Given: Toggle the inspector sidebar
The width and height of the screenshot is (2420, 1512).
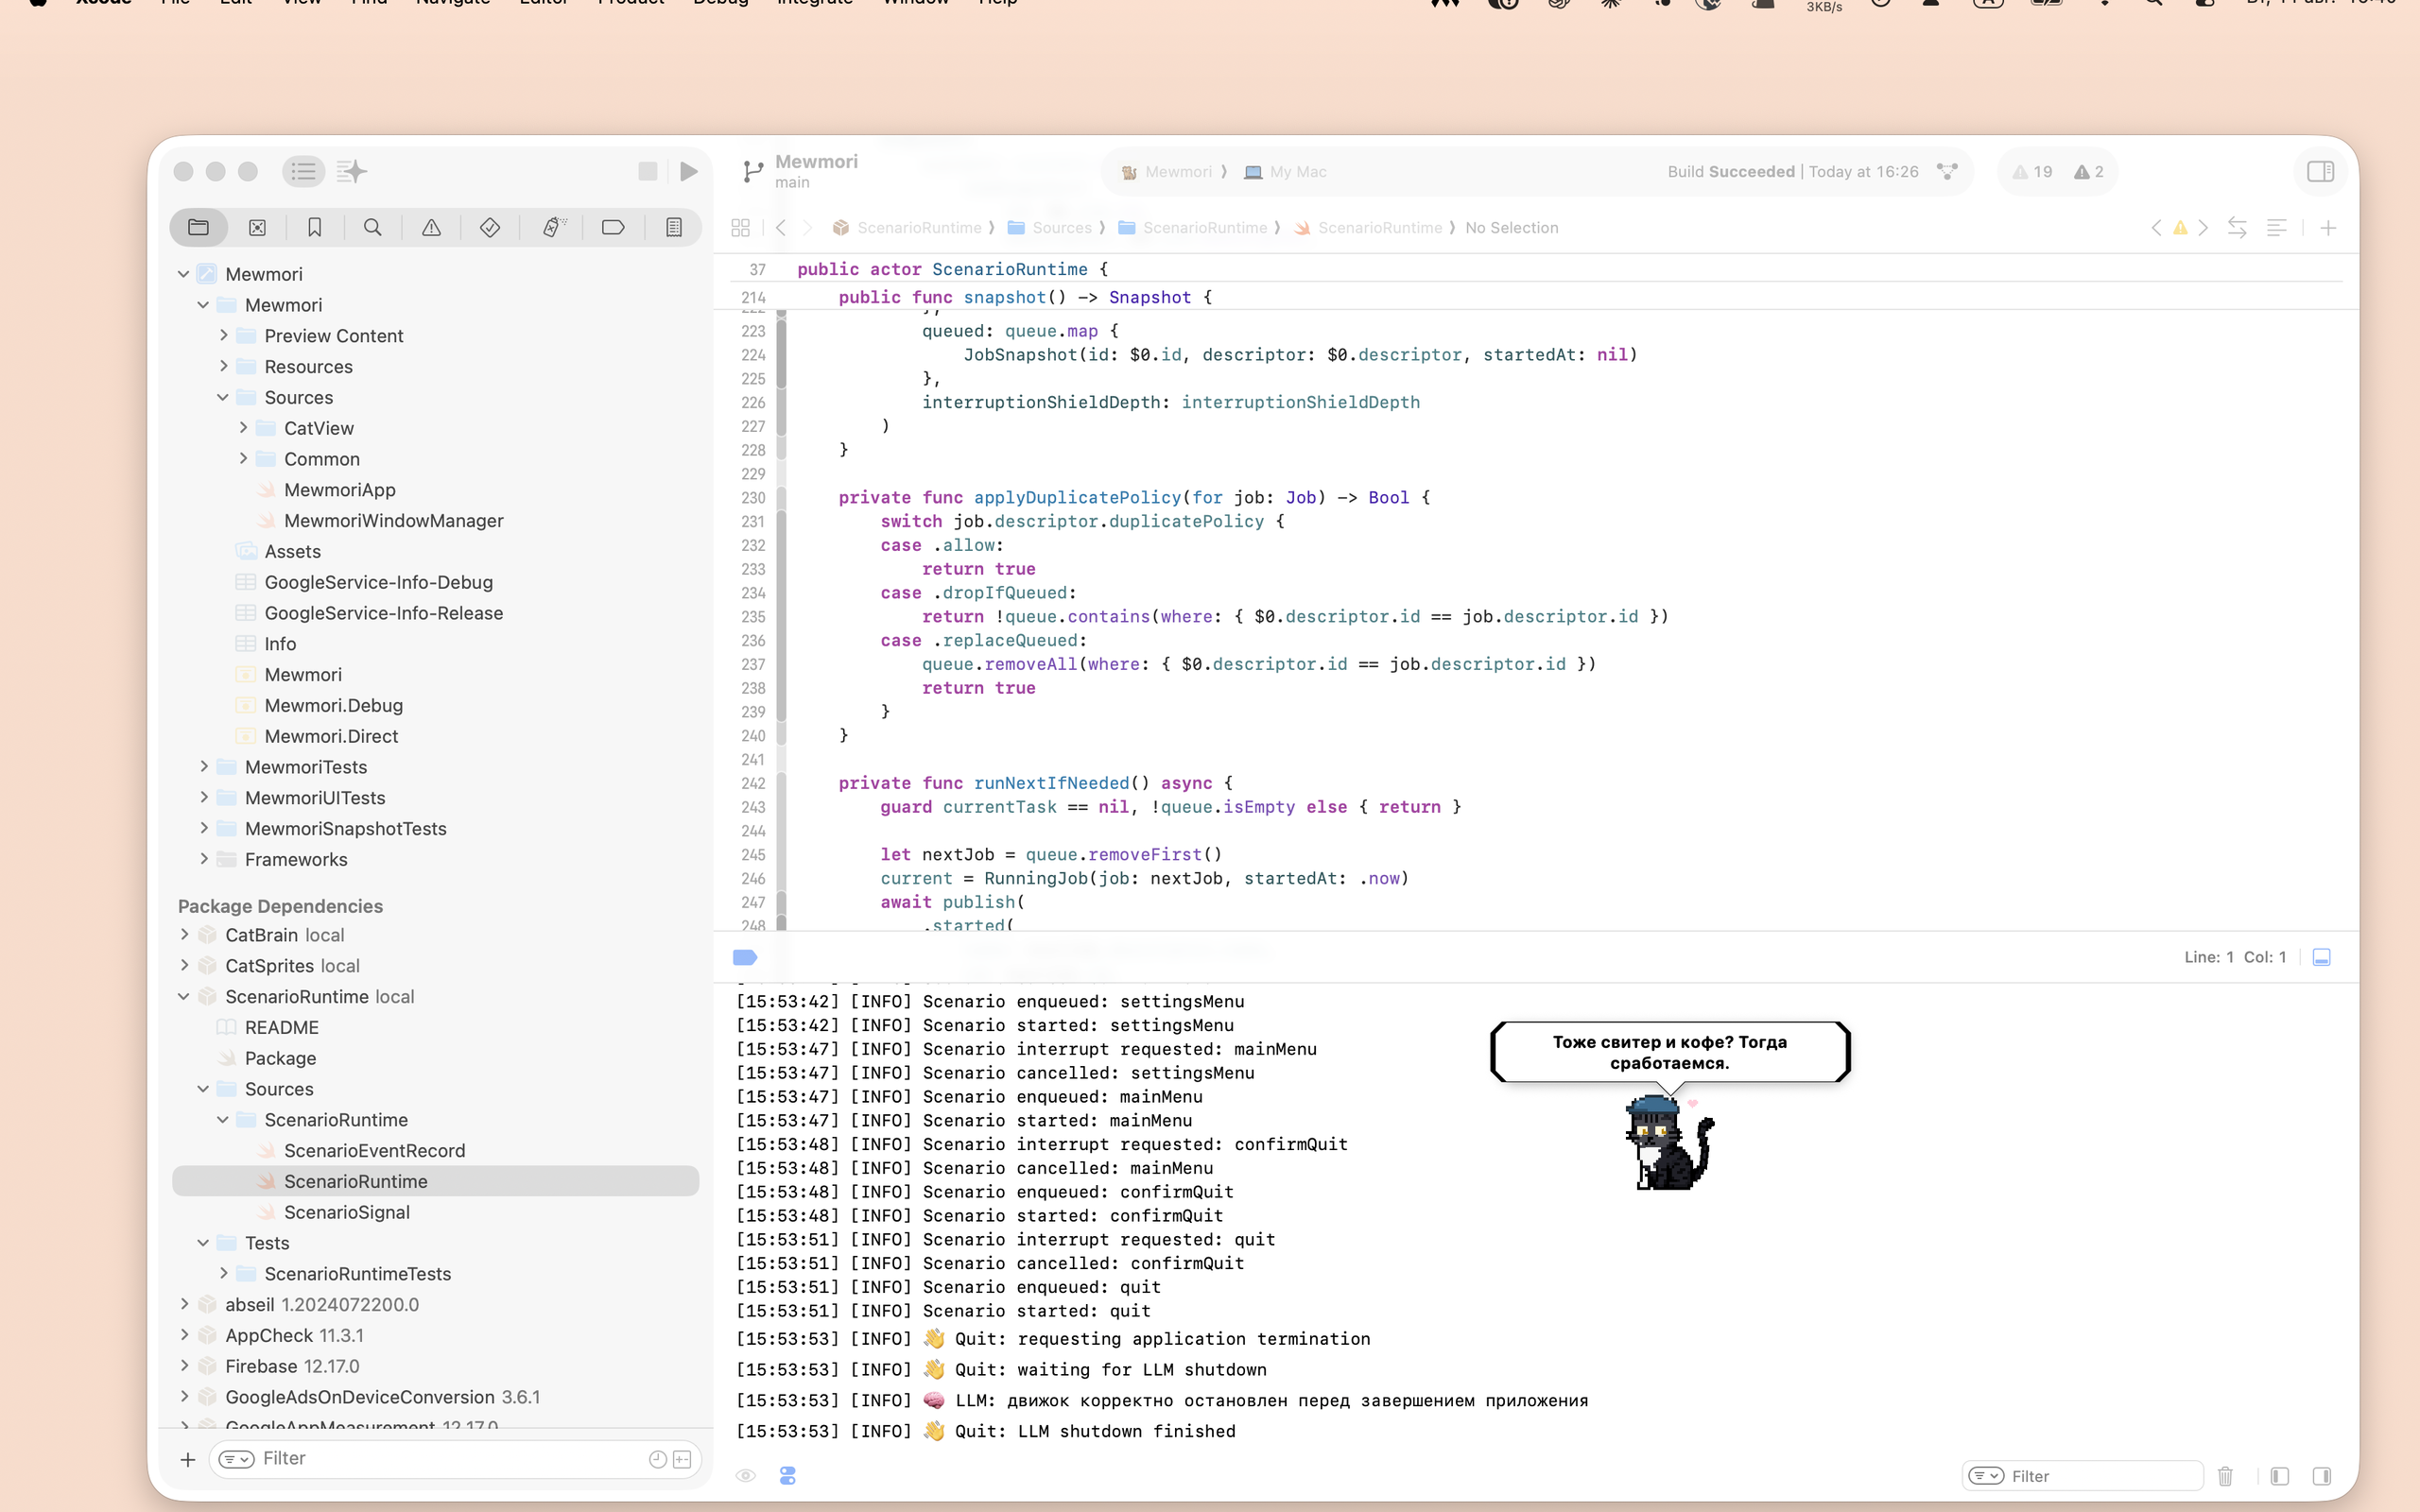Looking at the screenshot, I should (x=2320, y=172).
